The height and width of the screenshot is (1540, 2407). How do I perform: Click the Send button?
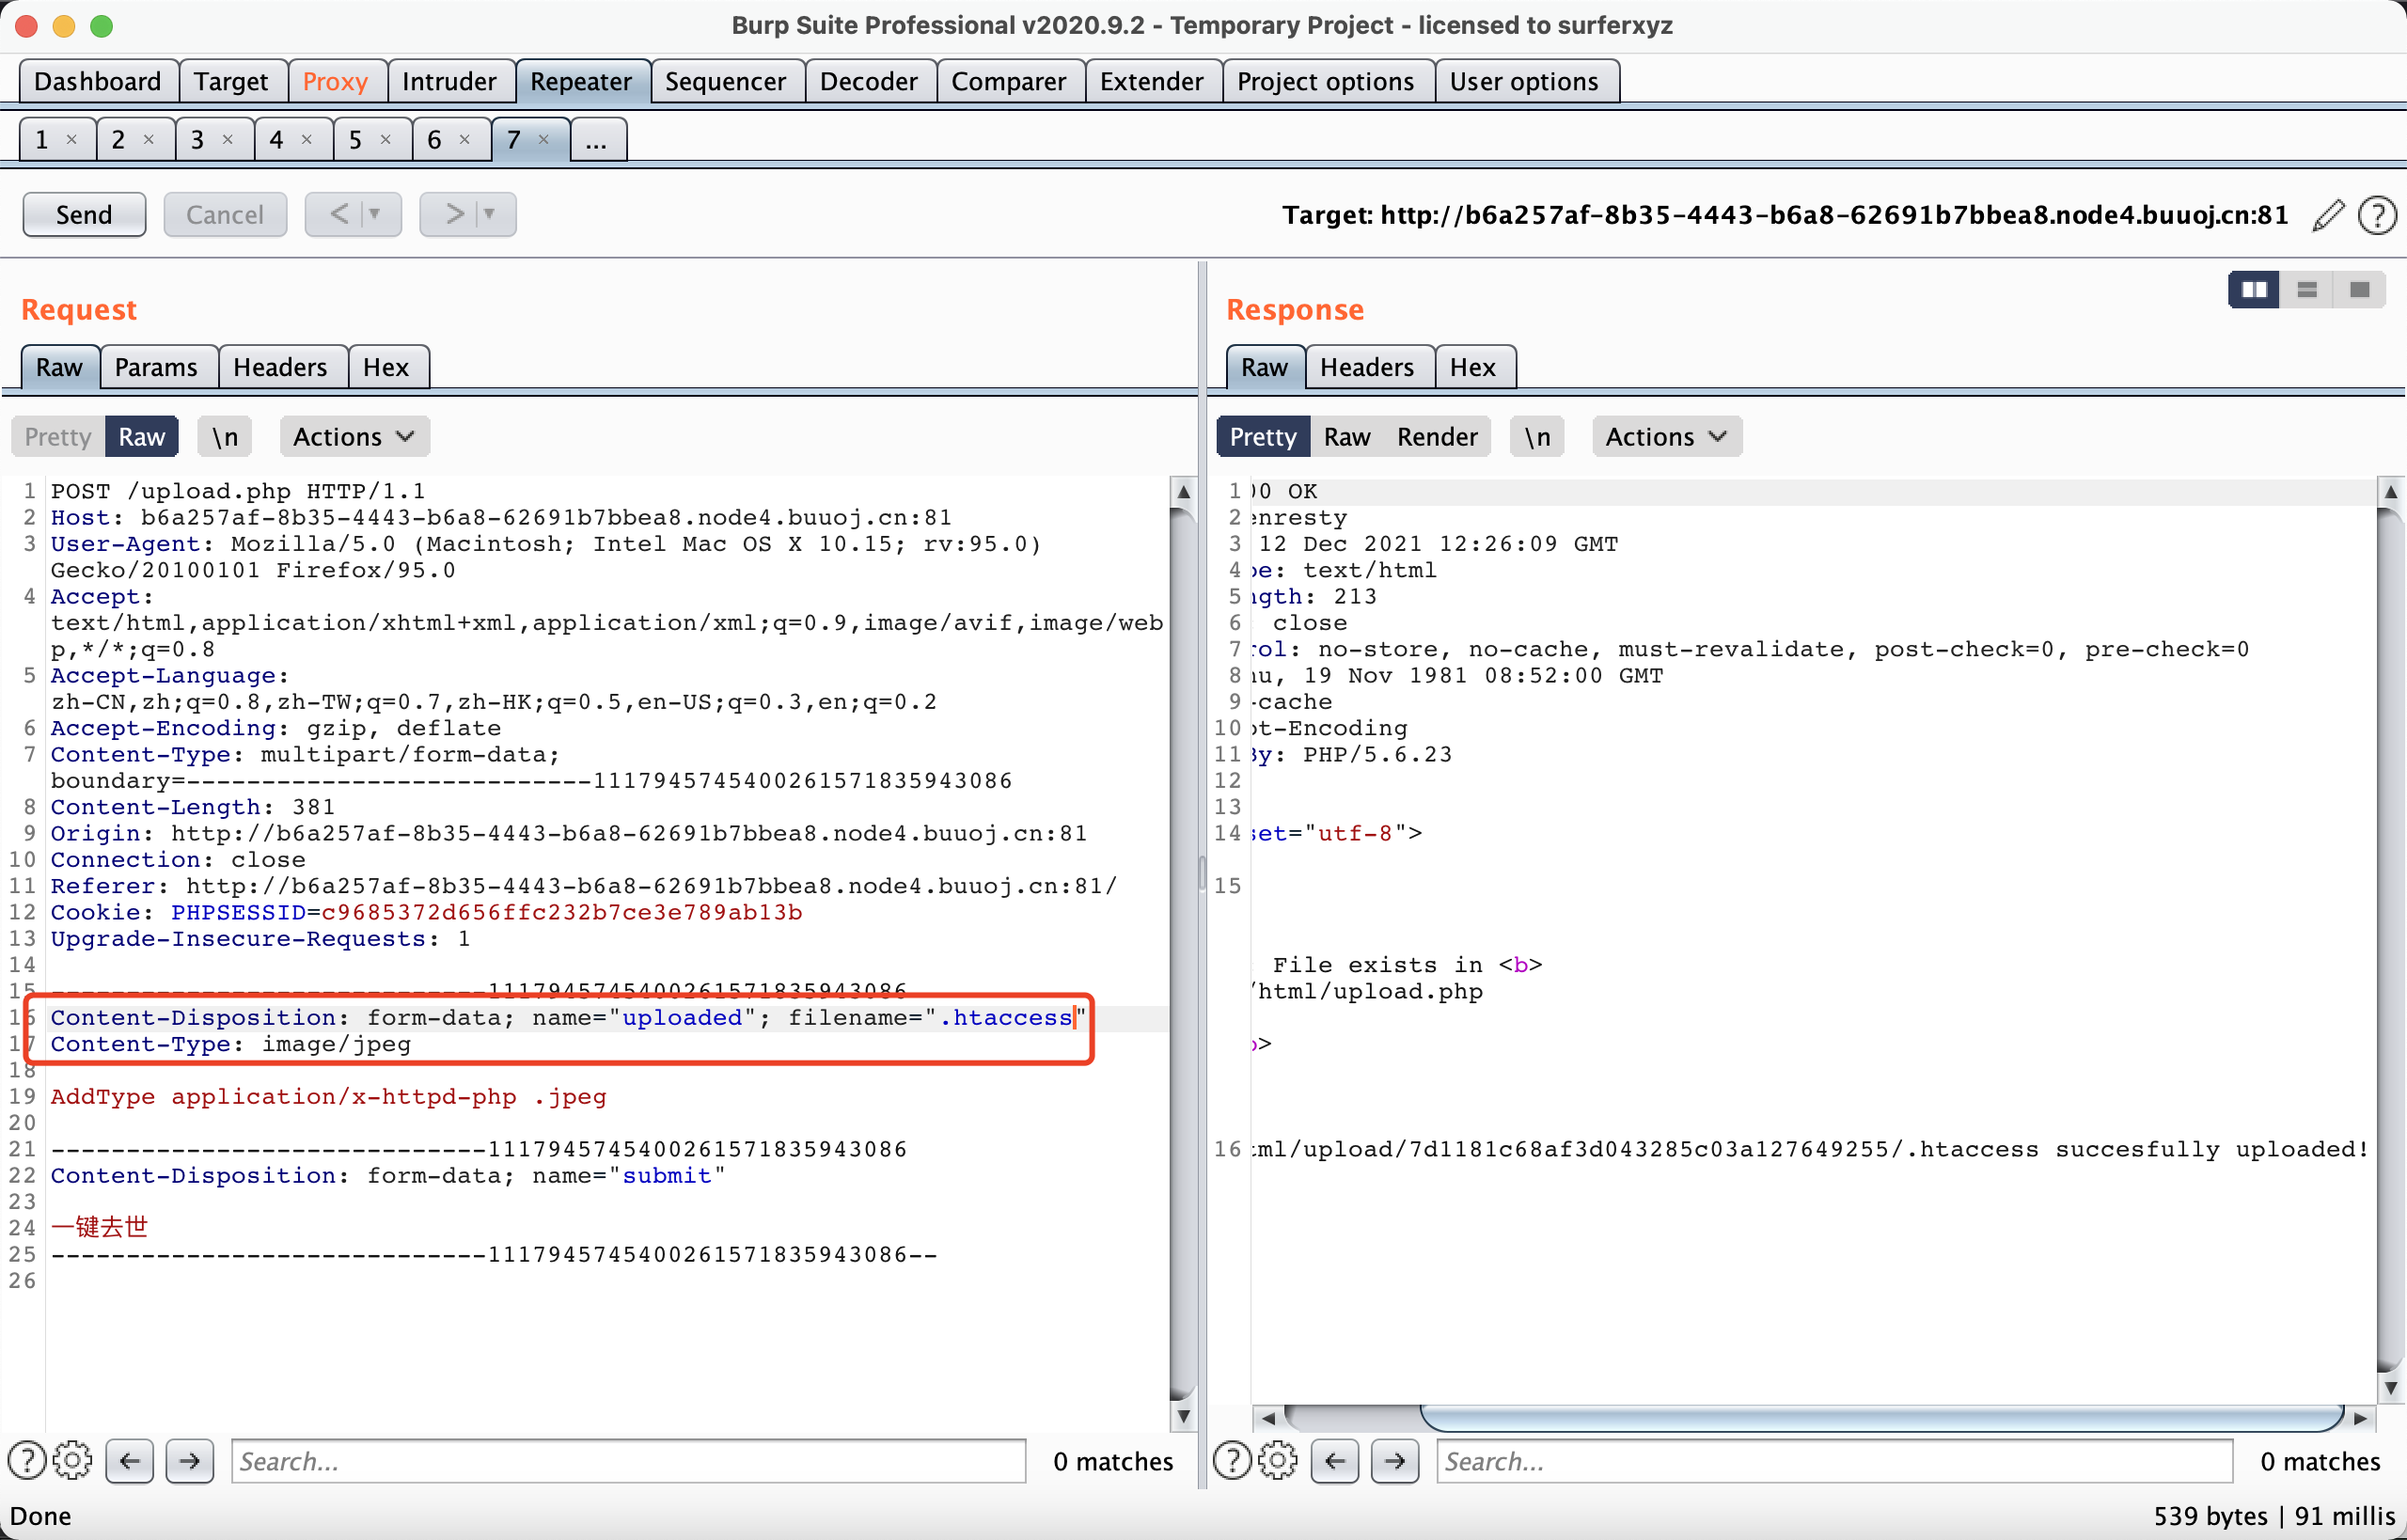coord(84,214)
